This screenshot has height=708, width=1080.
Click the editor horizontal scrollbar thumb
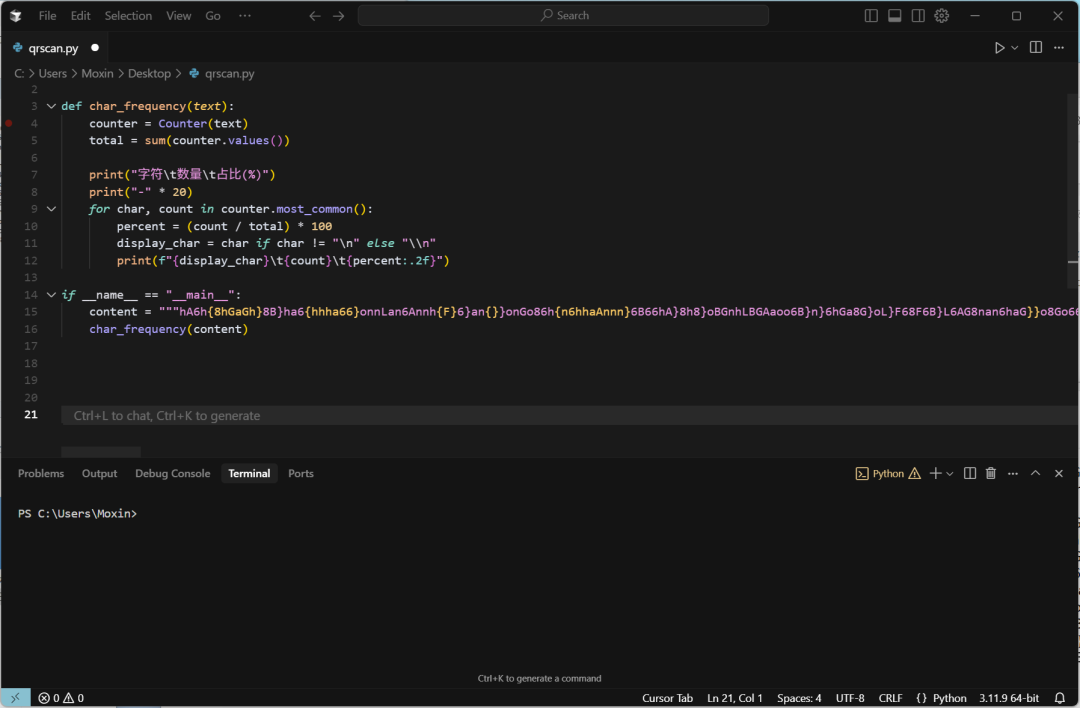[101, 452]
